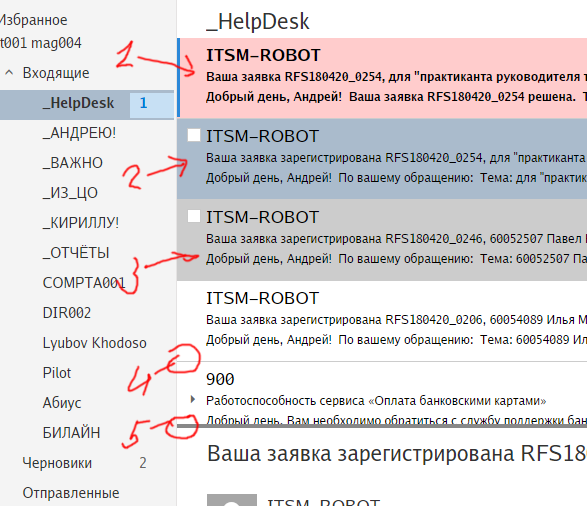Open the Отправленные sent folder
The image size is (587, 506).
[x=71, y=493]
